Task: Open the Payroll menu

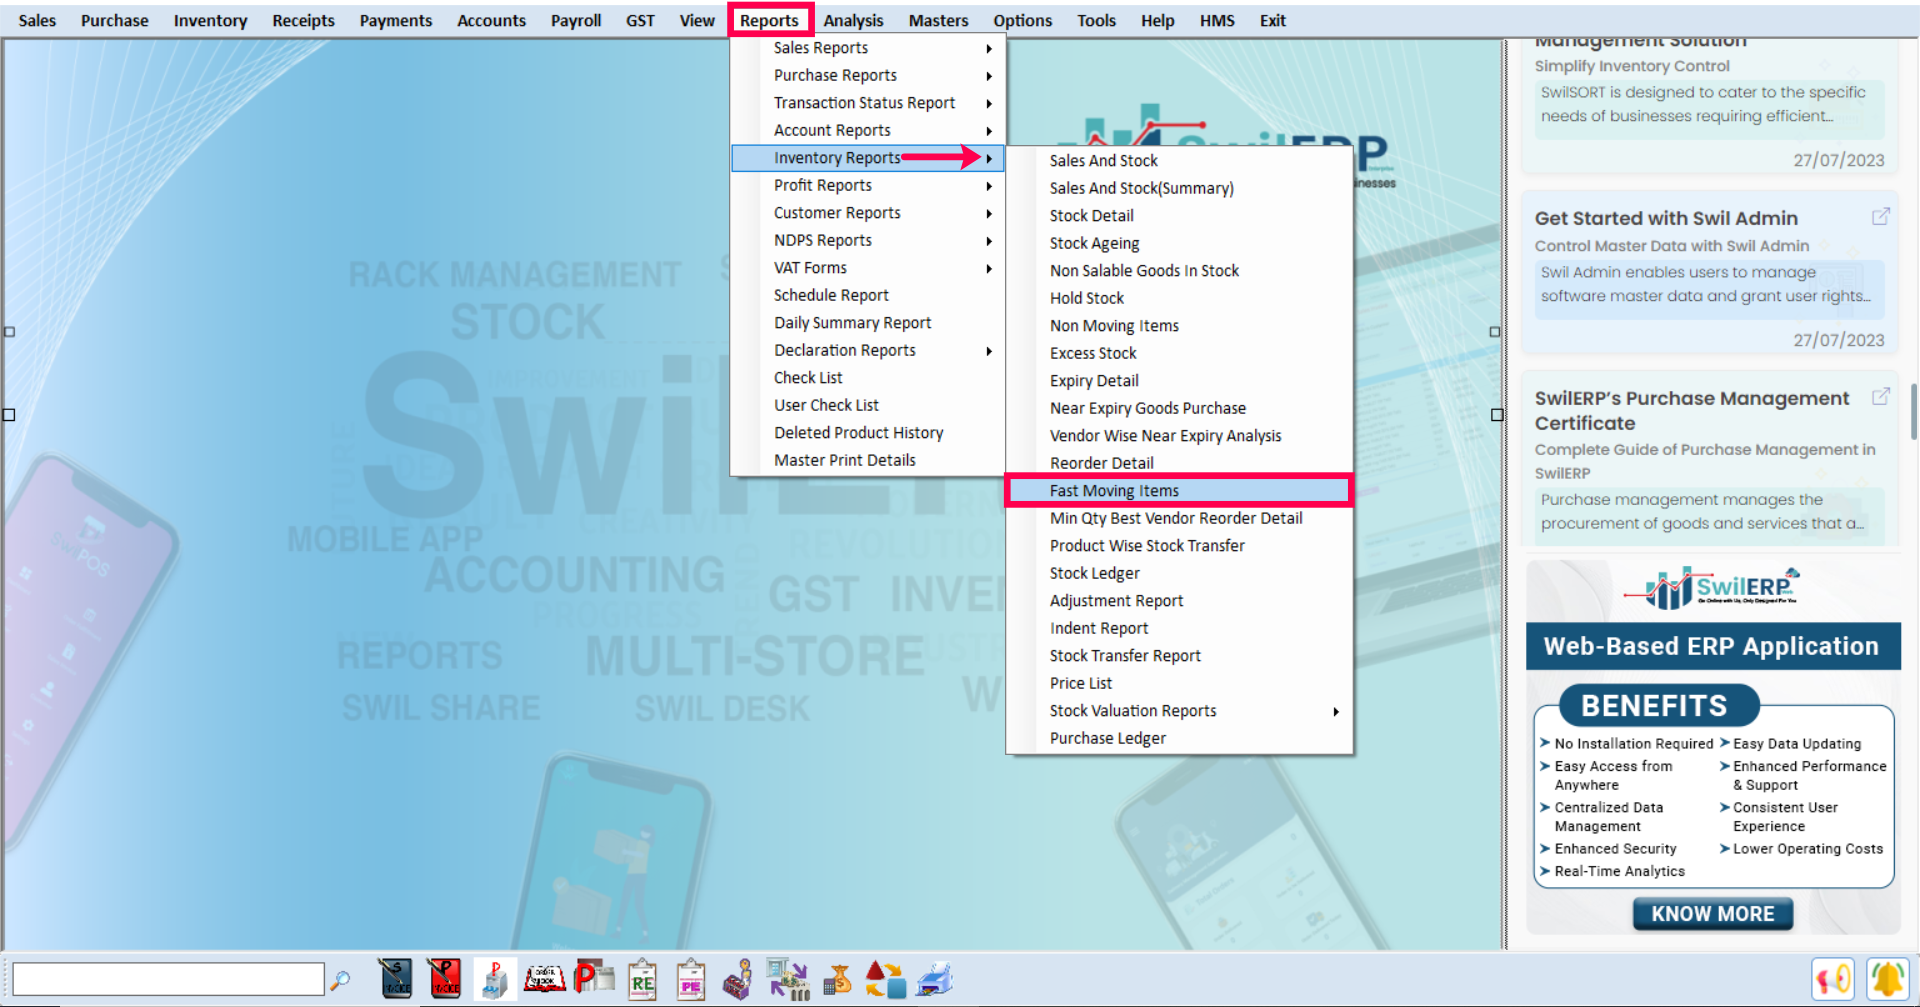Action: coord(576,20)
